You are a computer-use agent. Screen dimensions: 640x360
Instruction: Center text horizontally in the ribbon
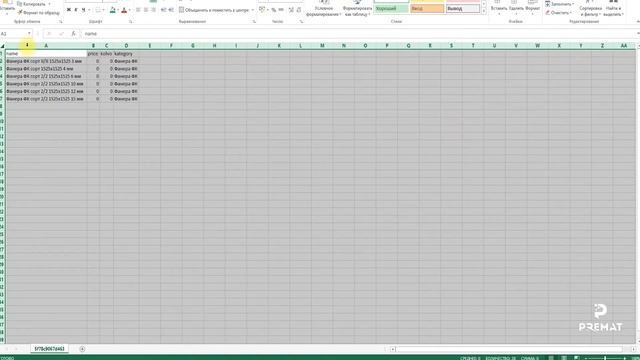pos(146,10)
